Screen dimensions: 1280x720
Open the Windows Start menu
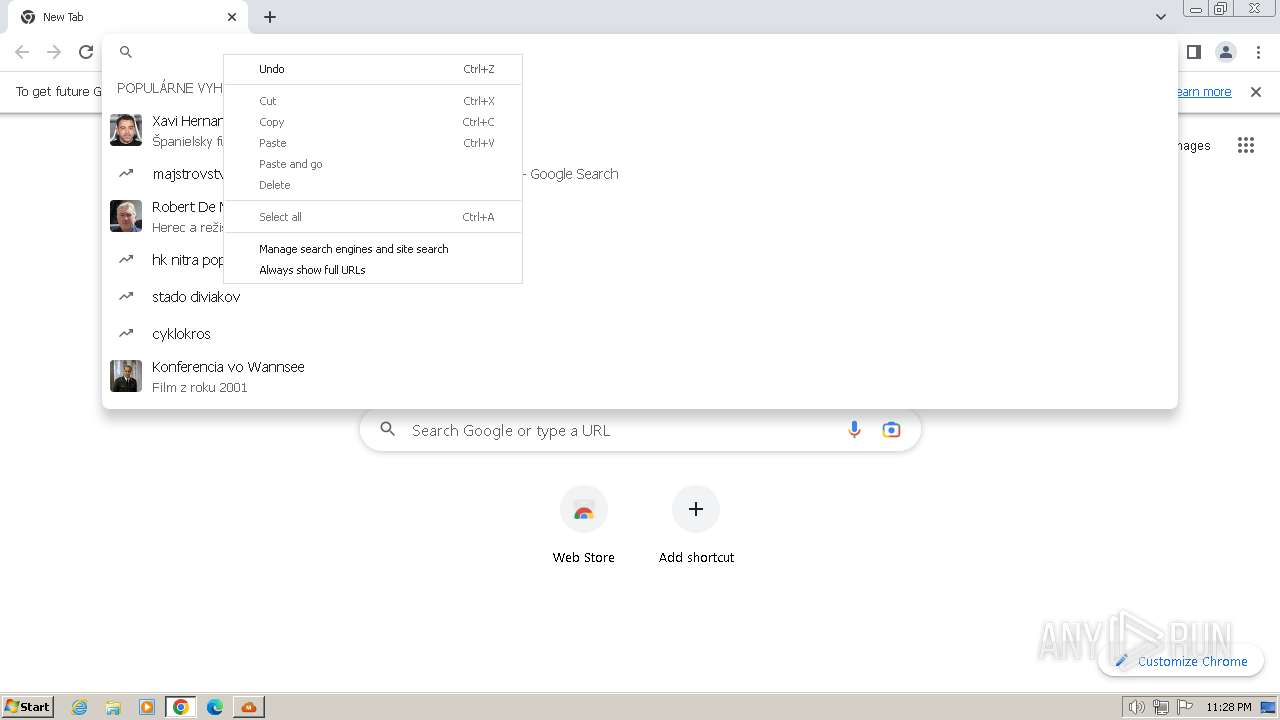click(x=28, y=706)
